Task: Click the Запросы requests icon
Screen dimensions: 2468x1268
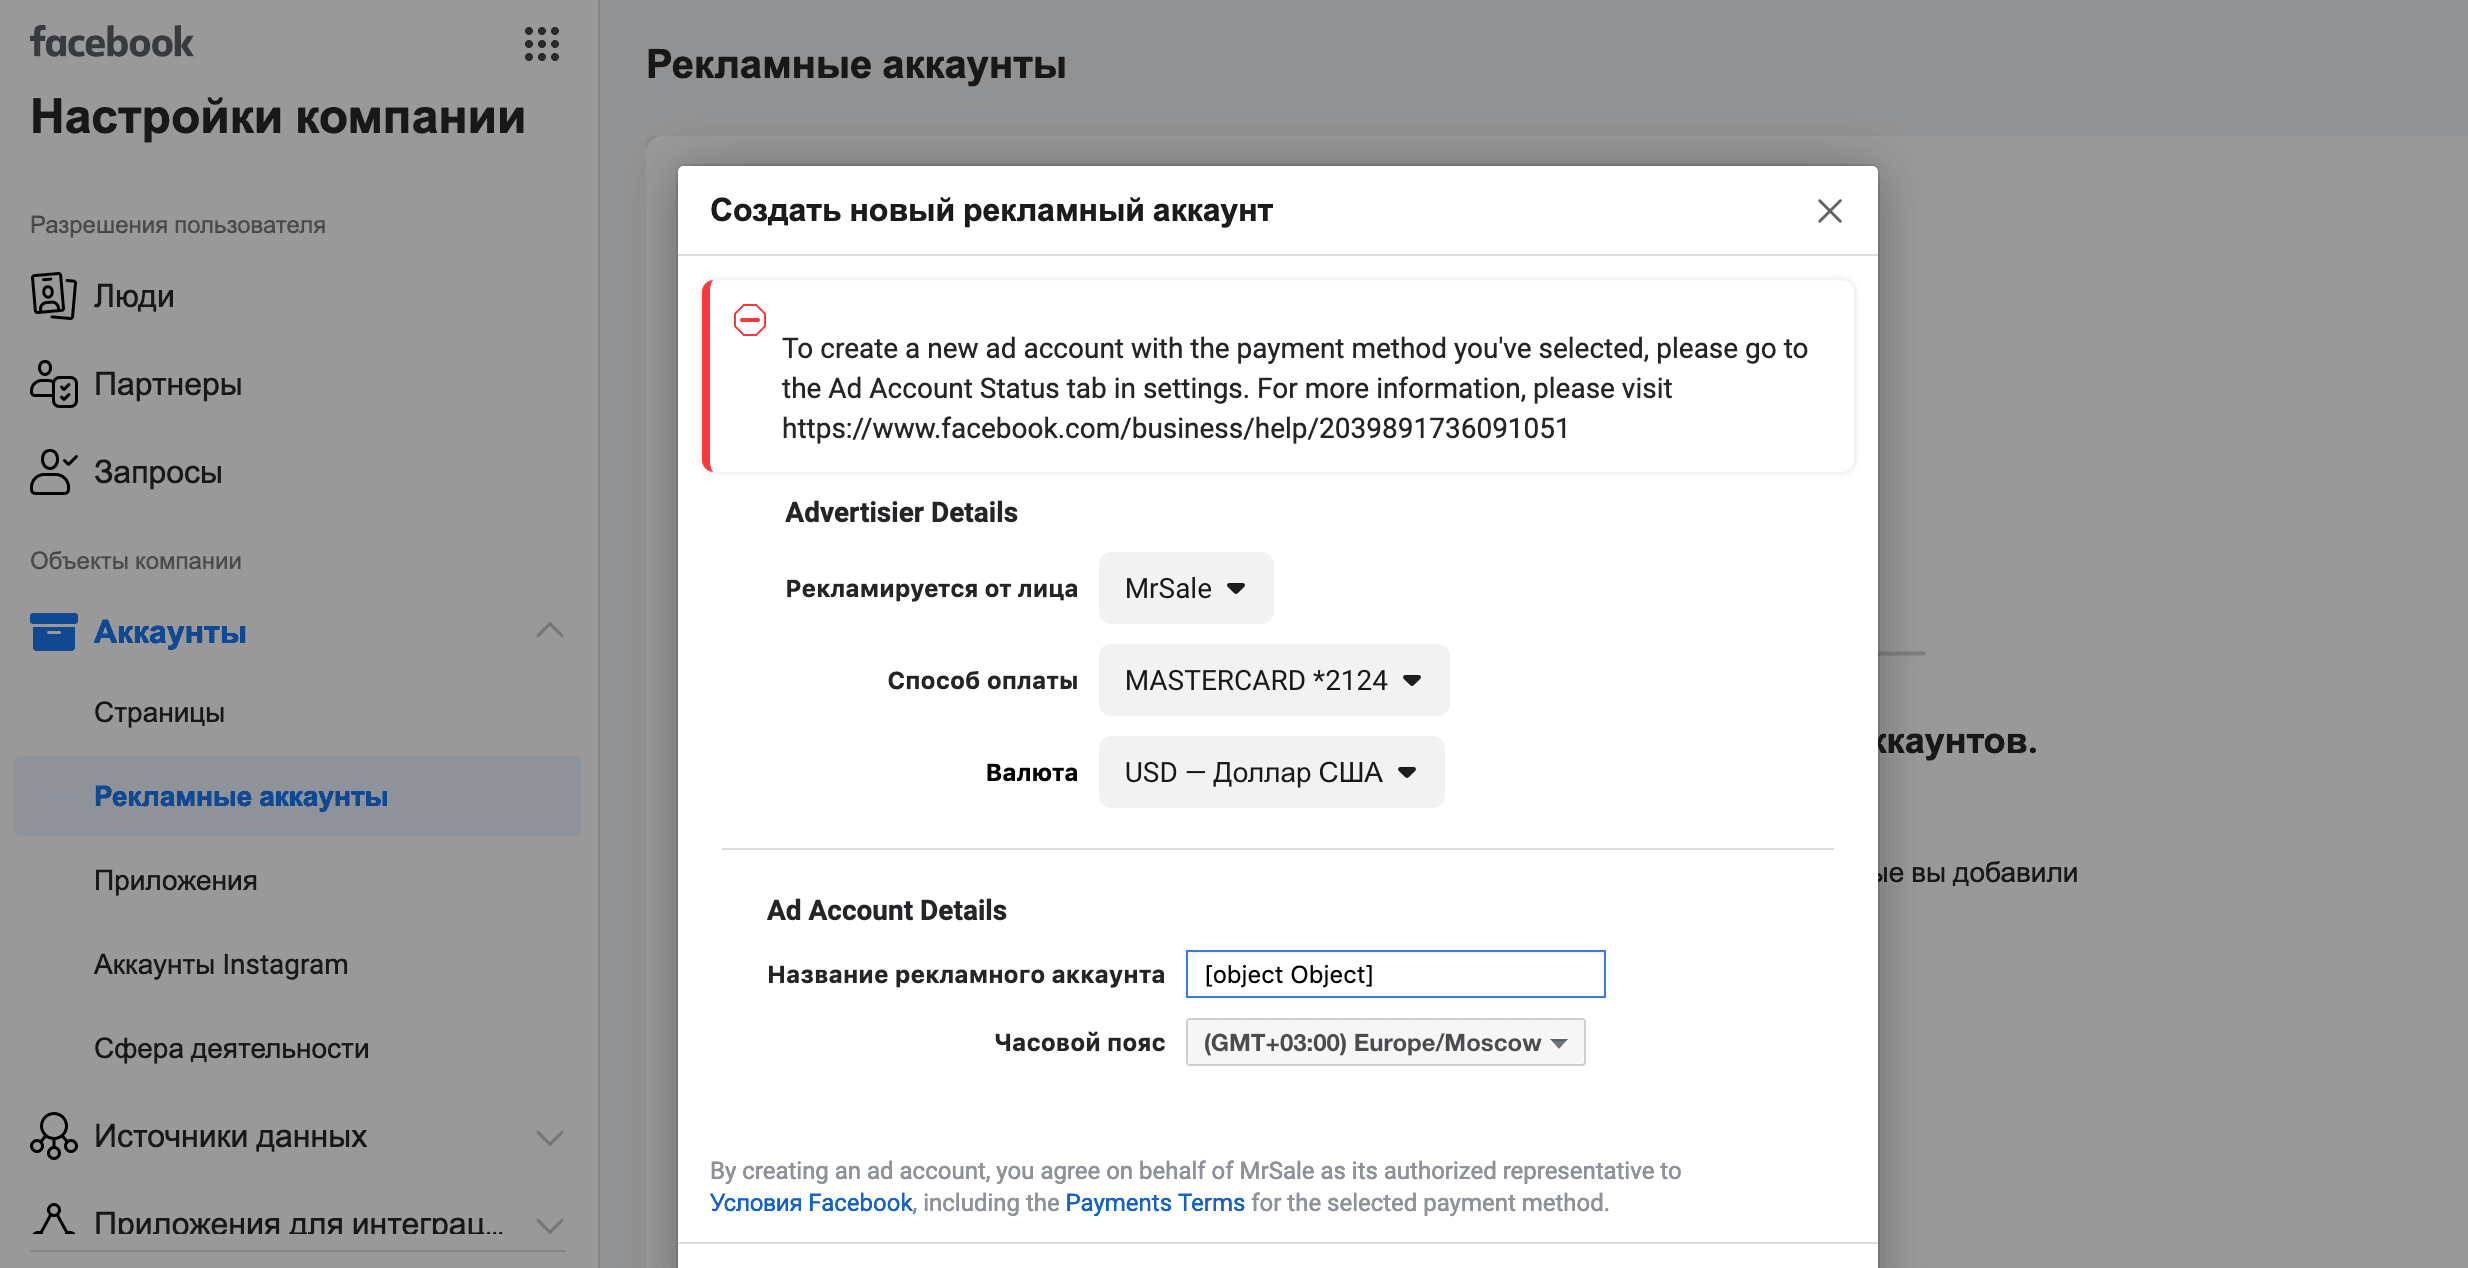Action: pos(53,472)
